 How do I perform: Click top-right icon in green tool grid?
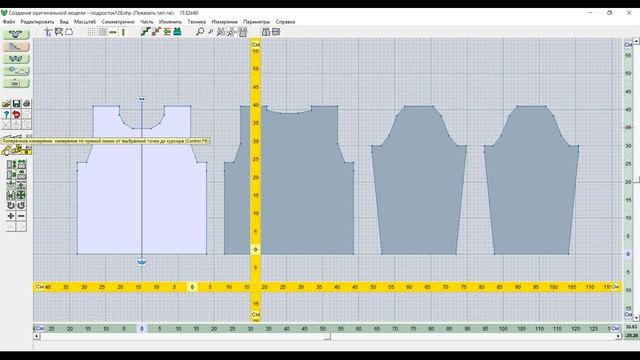pos(21,164)
